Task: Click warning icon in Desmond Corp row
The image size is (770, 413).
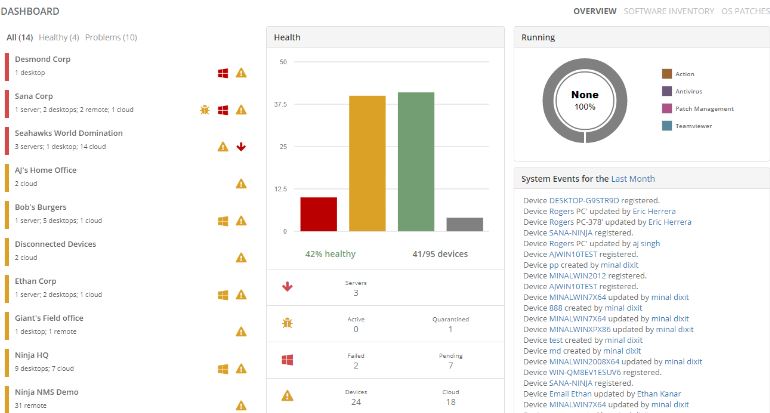Action: point(241,73)
